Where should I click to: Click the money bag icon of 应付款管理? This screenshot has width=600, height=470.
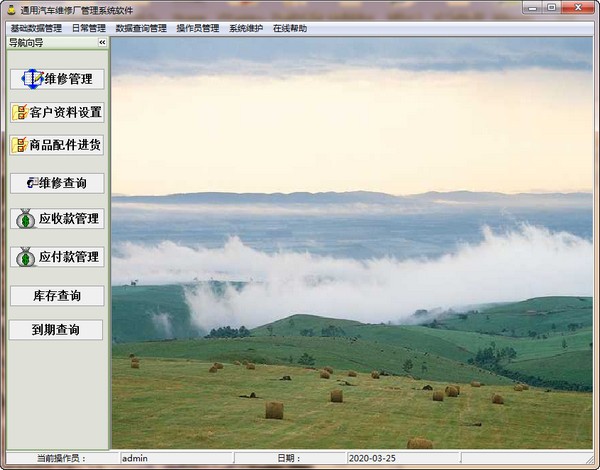26,257
